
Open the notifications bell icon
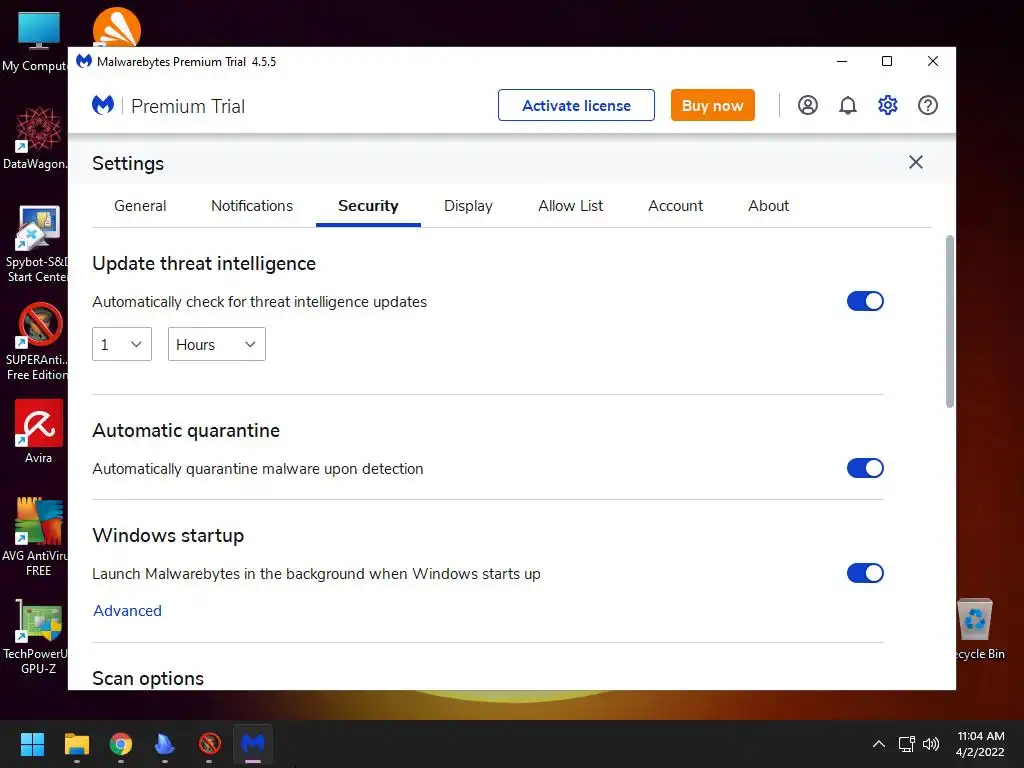848,105
